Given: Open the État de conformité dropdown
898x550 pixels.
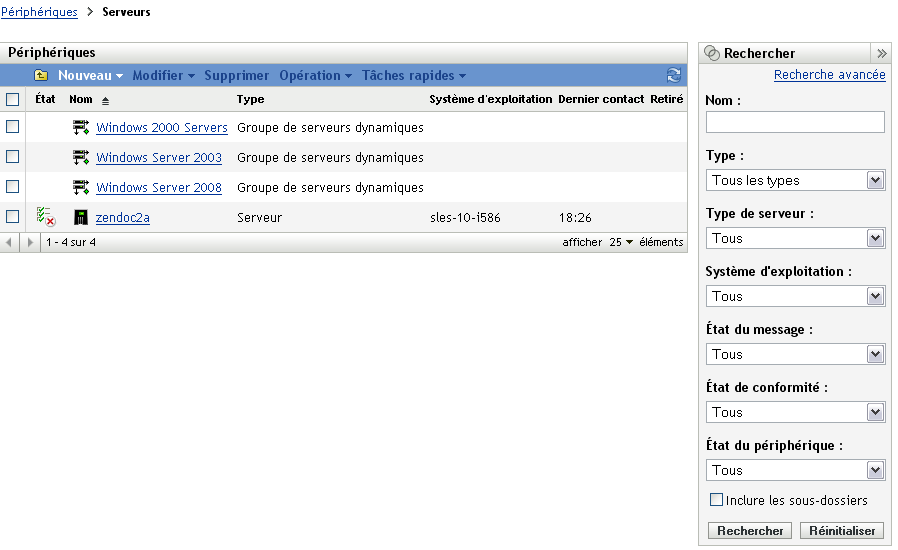Looking at the screenshot, I should click(795, 412).
